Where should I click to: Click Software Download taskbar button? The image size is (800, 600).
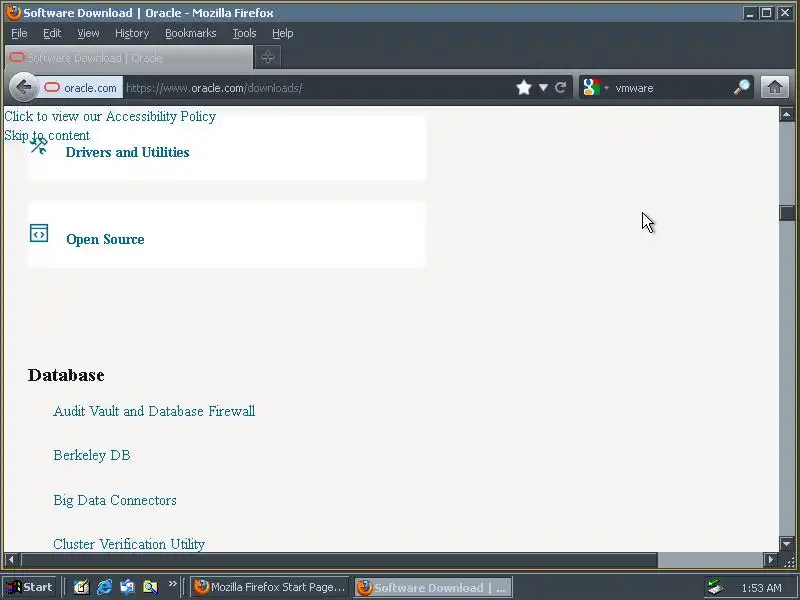click(x=433, y=587)
